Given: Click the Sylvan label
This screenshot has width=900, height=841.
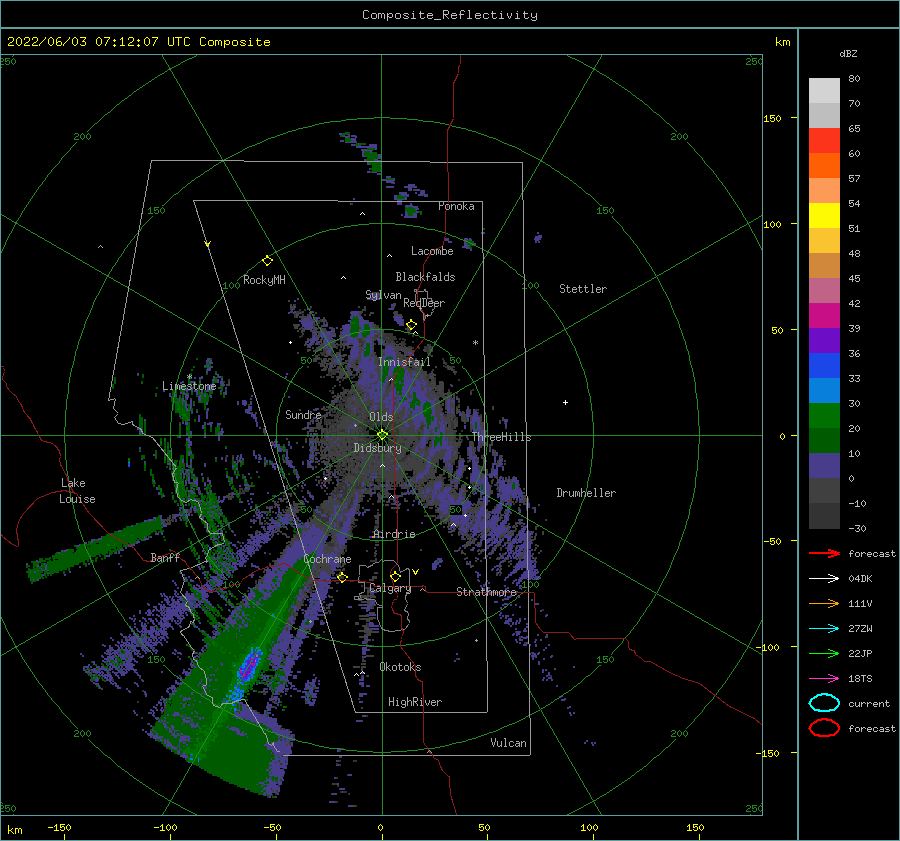Looking at the screenshot, I should (383, 295).
